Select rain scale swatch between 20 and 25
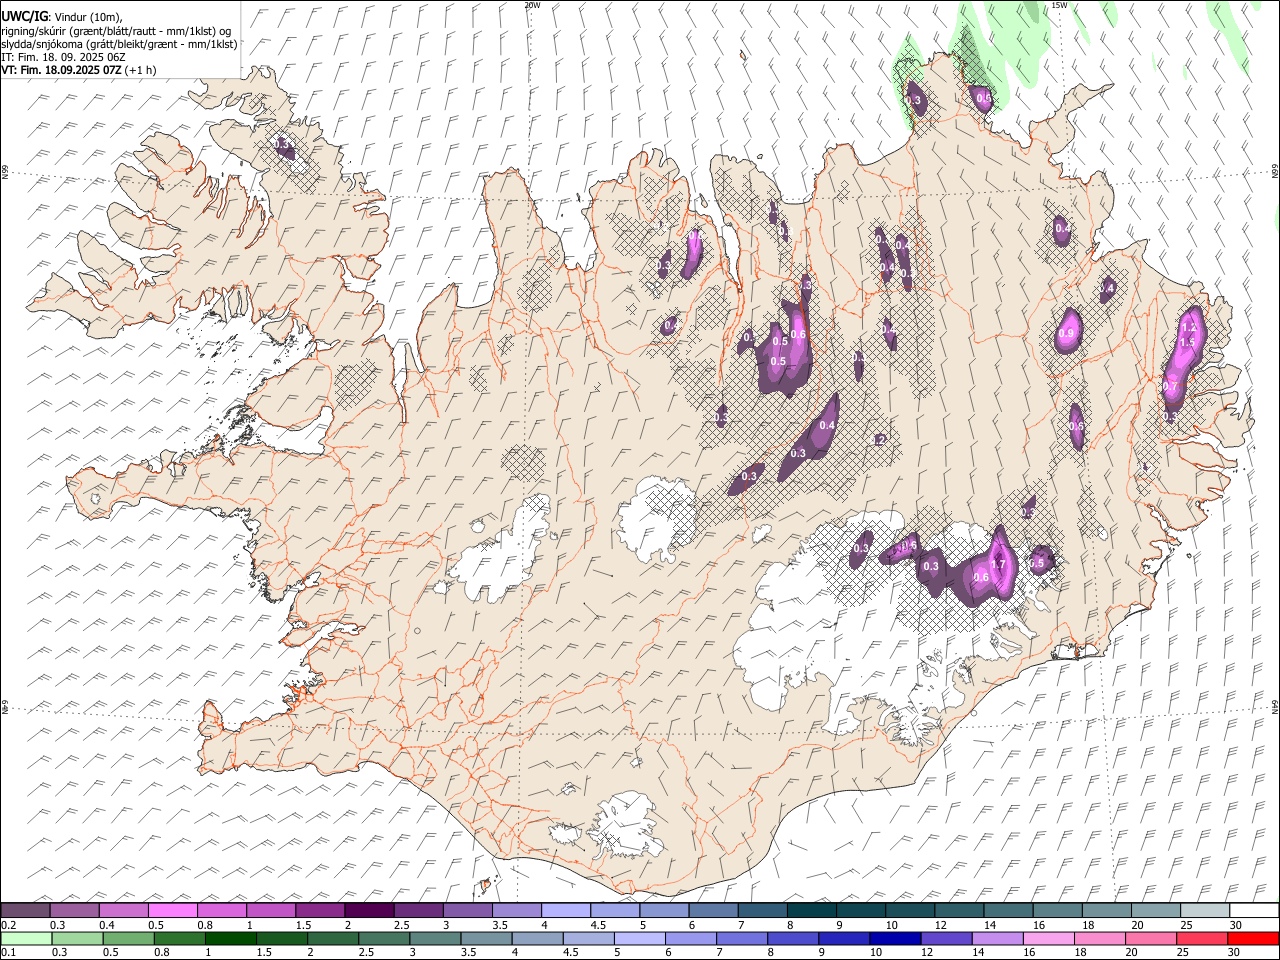Viewport: 1280px width, 960px height. point(1149,939)
